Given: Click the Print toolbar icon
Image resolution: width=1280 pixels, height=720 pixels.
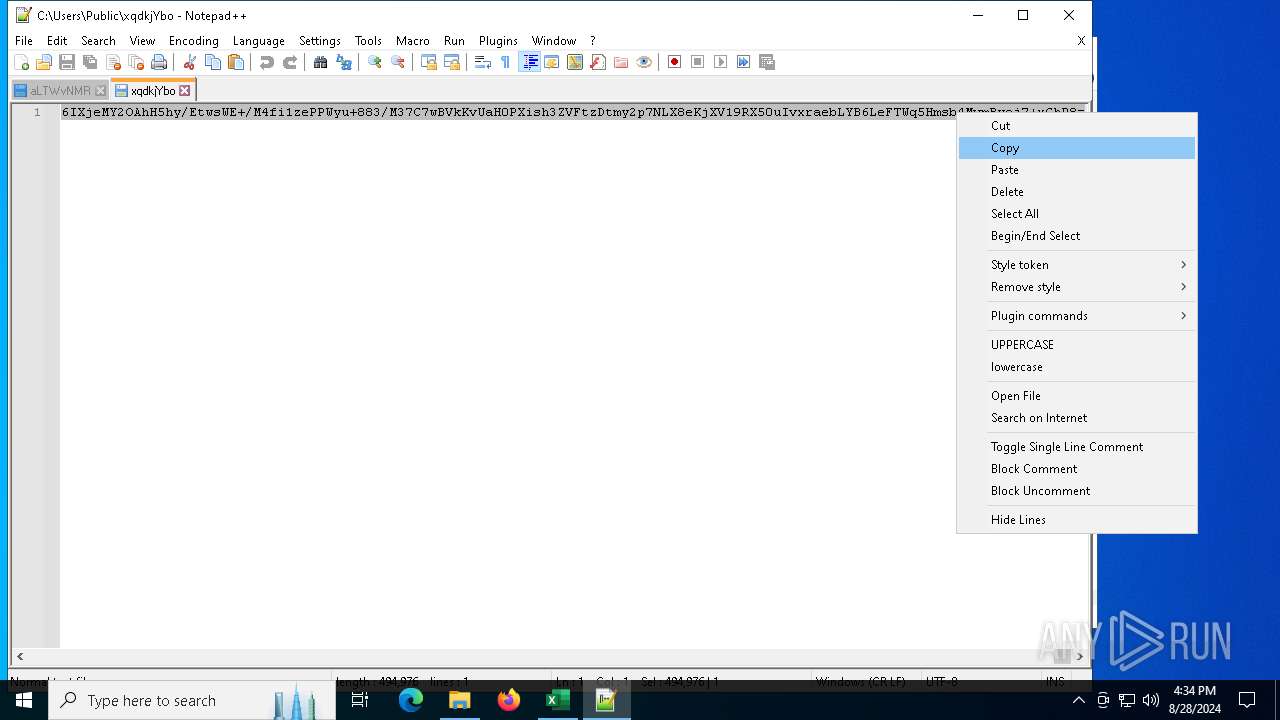Looking at the screenshot, I should tap(159, 62).
